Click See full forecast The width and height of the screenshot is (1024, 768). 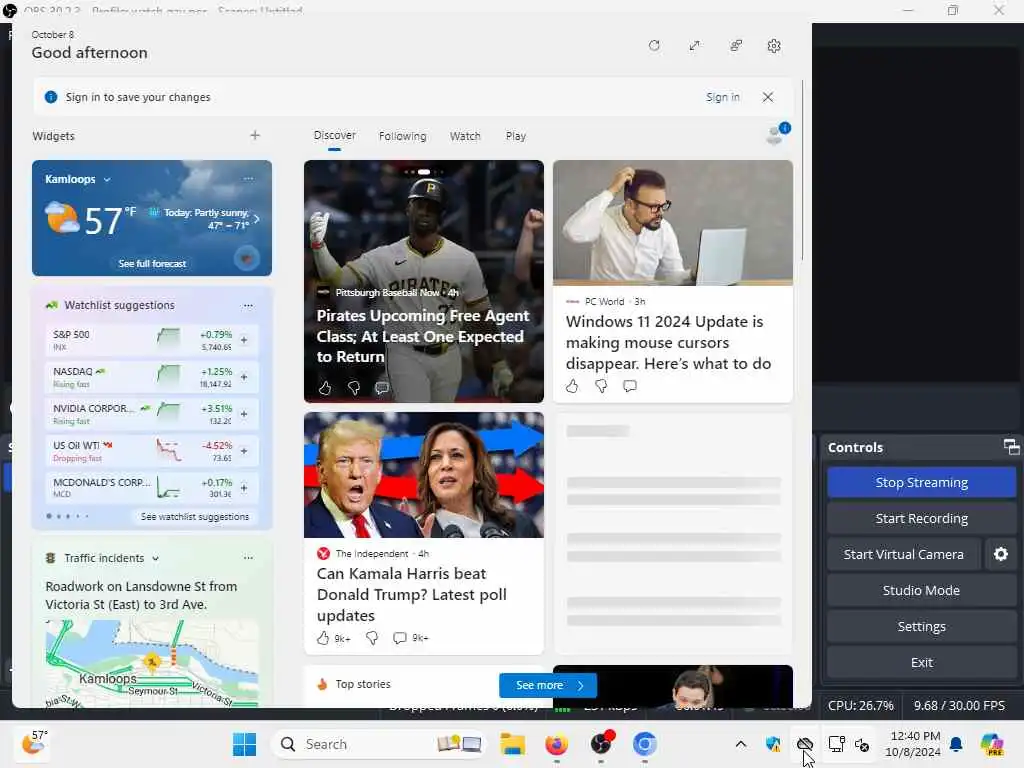tap(152, 264)
